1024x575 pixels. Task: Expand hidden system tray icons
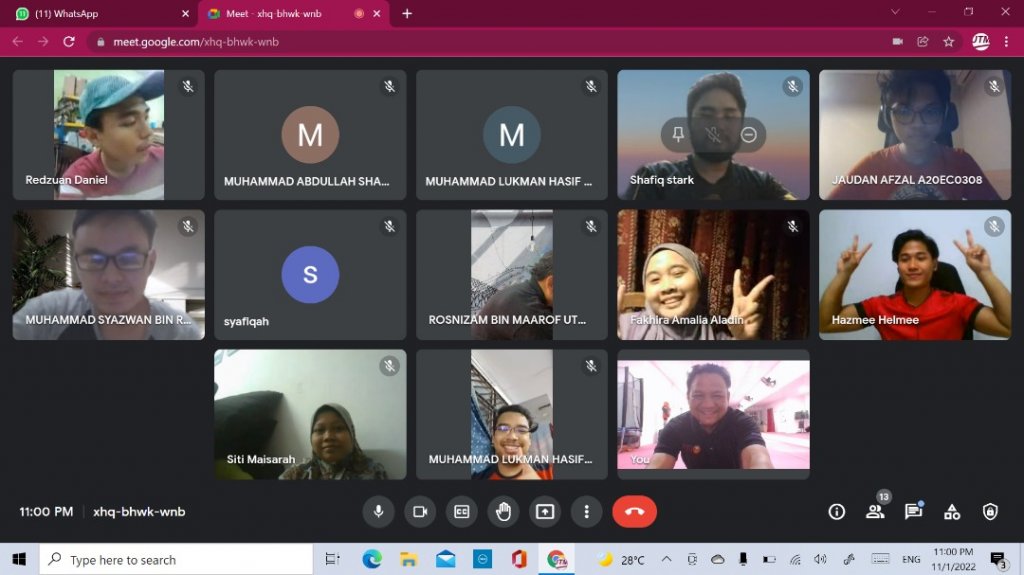point(666,559)
